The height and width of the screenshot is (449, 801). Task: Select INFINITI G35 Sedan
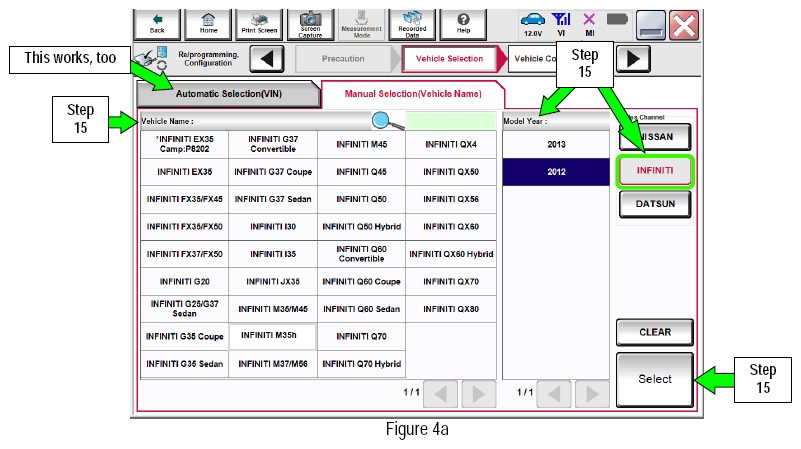[x=184, y=364]
